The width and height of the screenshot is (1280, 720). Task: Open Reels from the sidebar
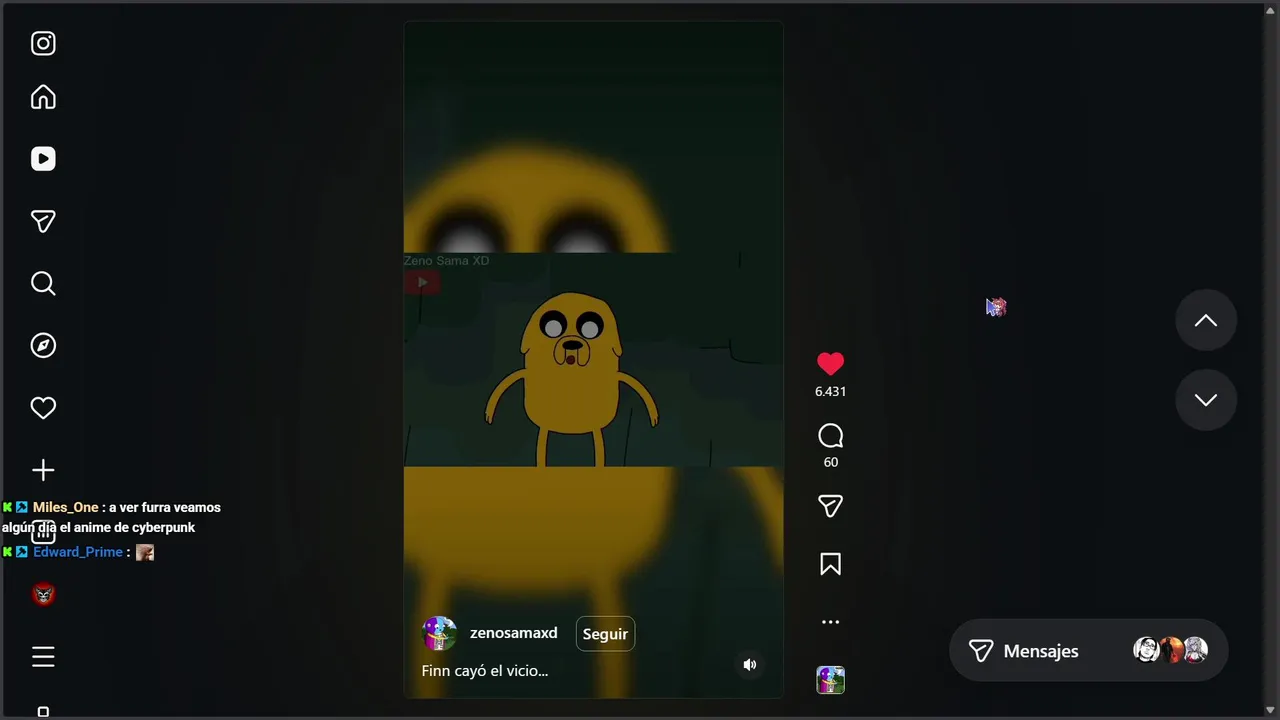(43, 159)
